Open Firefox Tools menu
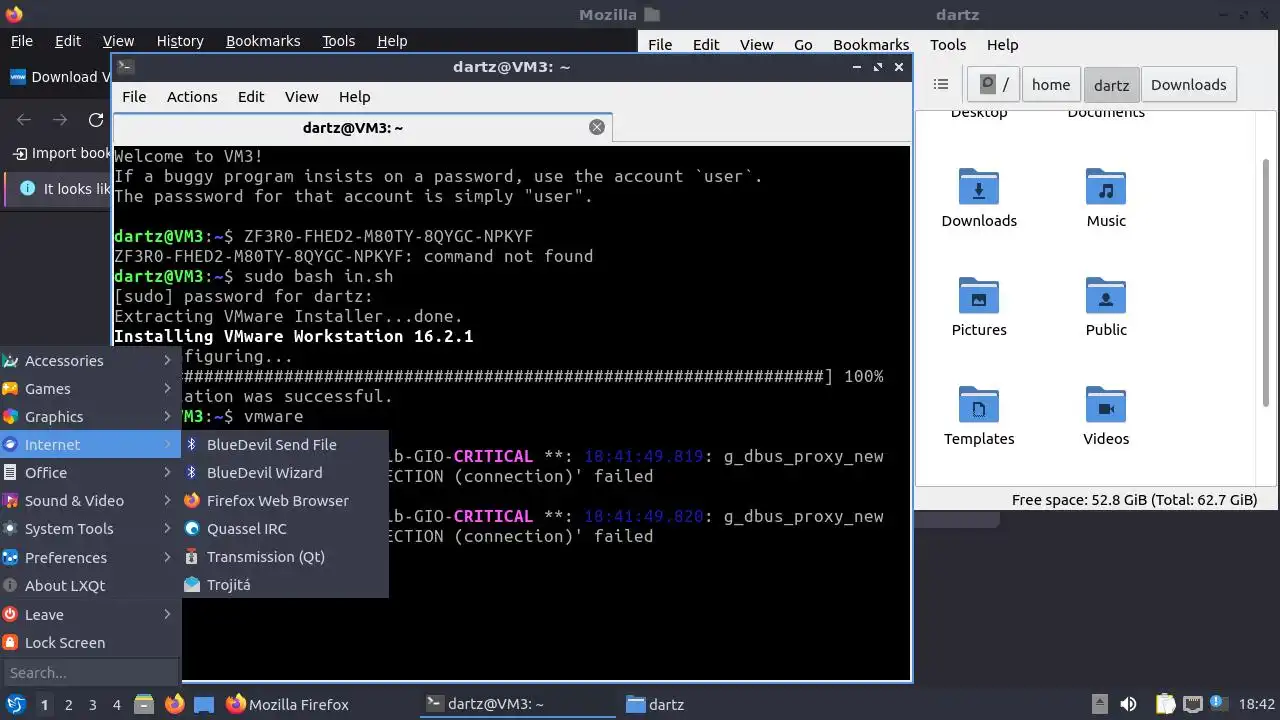Viewport: 1280px width, 720px height. coord(339,41)
